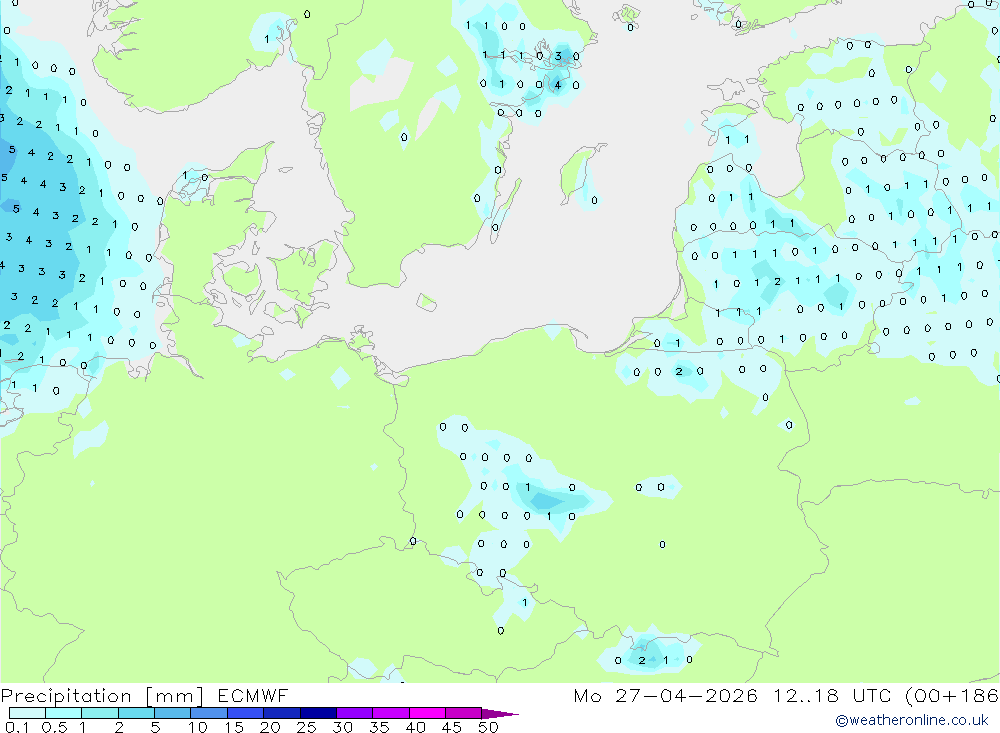Open the weatheronline.co.uk copyright link

click(912, 720)
